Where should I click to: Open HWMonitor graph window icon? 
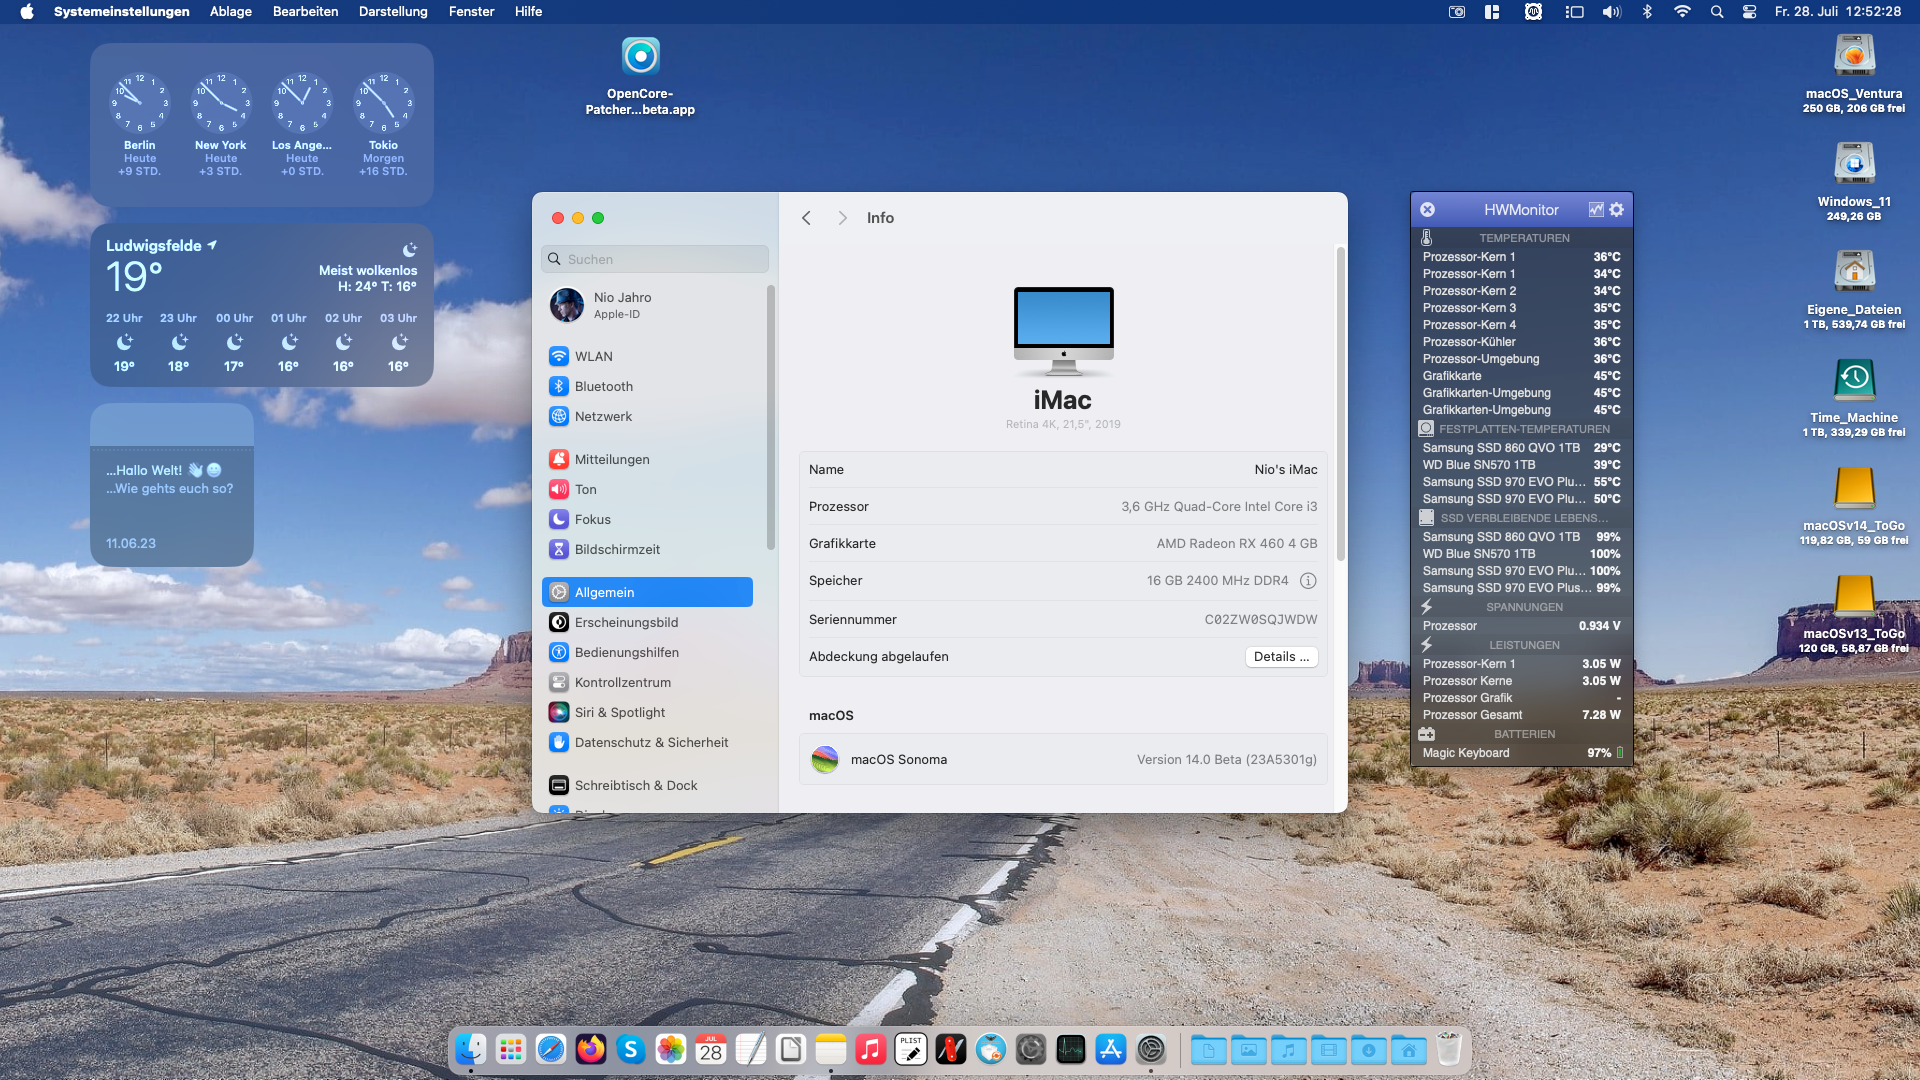click(x=1596, y=210)
